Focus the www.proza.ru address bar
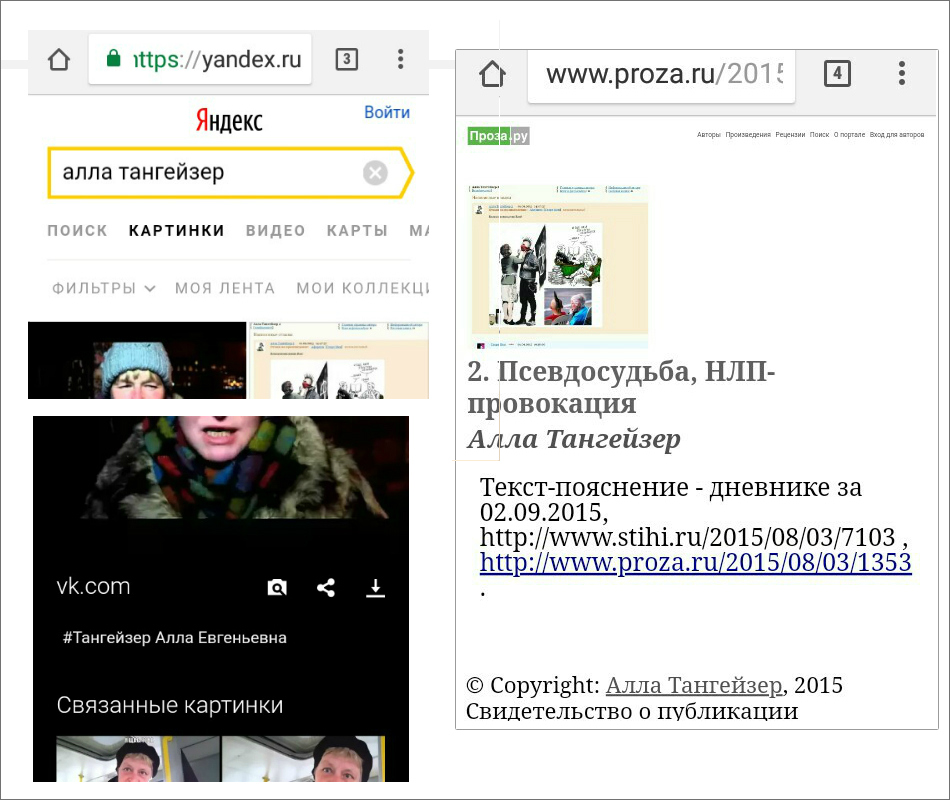950x800 pixels. (661, 75)
